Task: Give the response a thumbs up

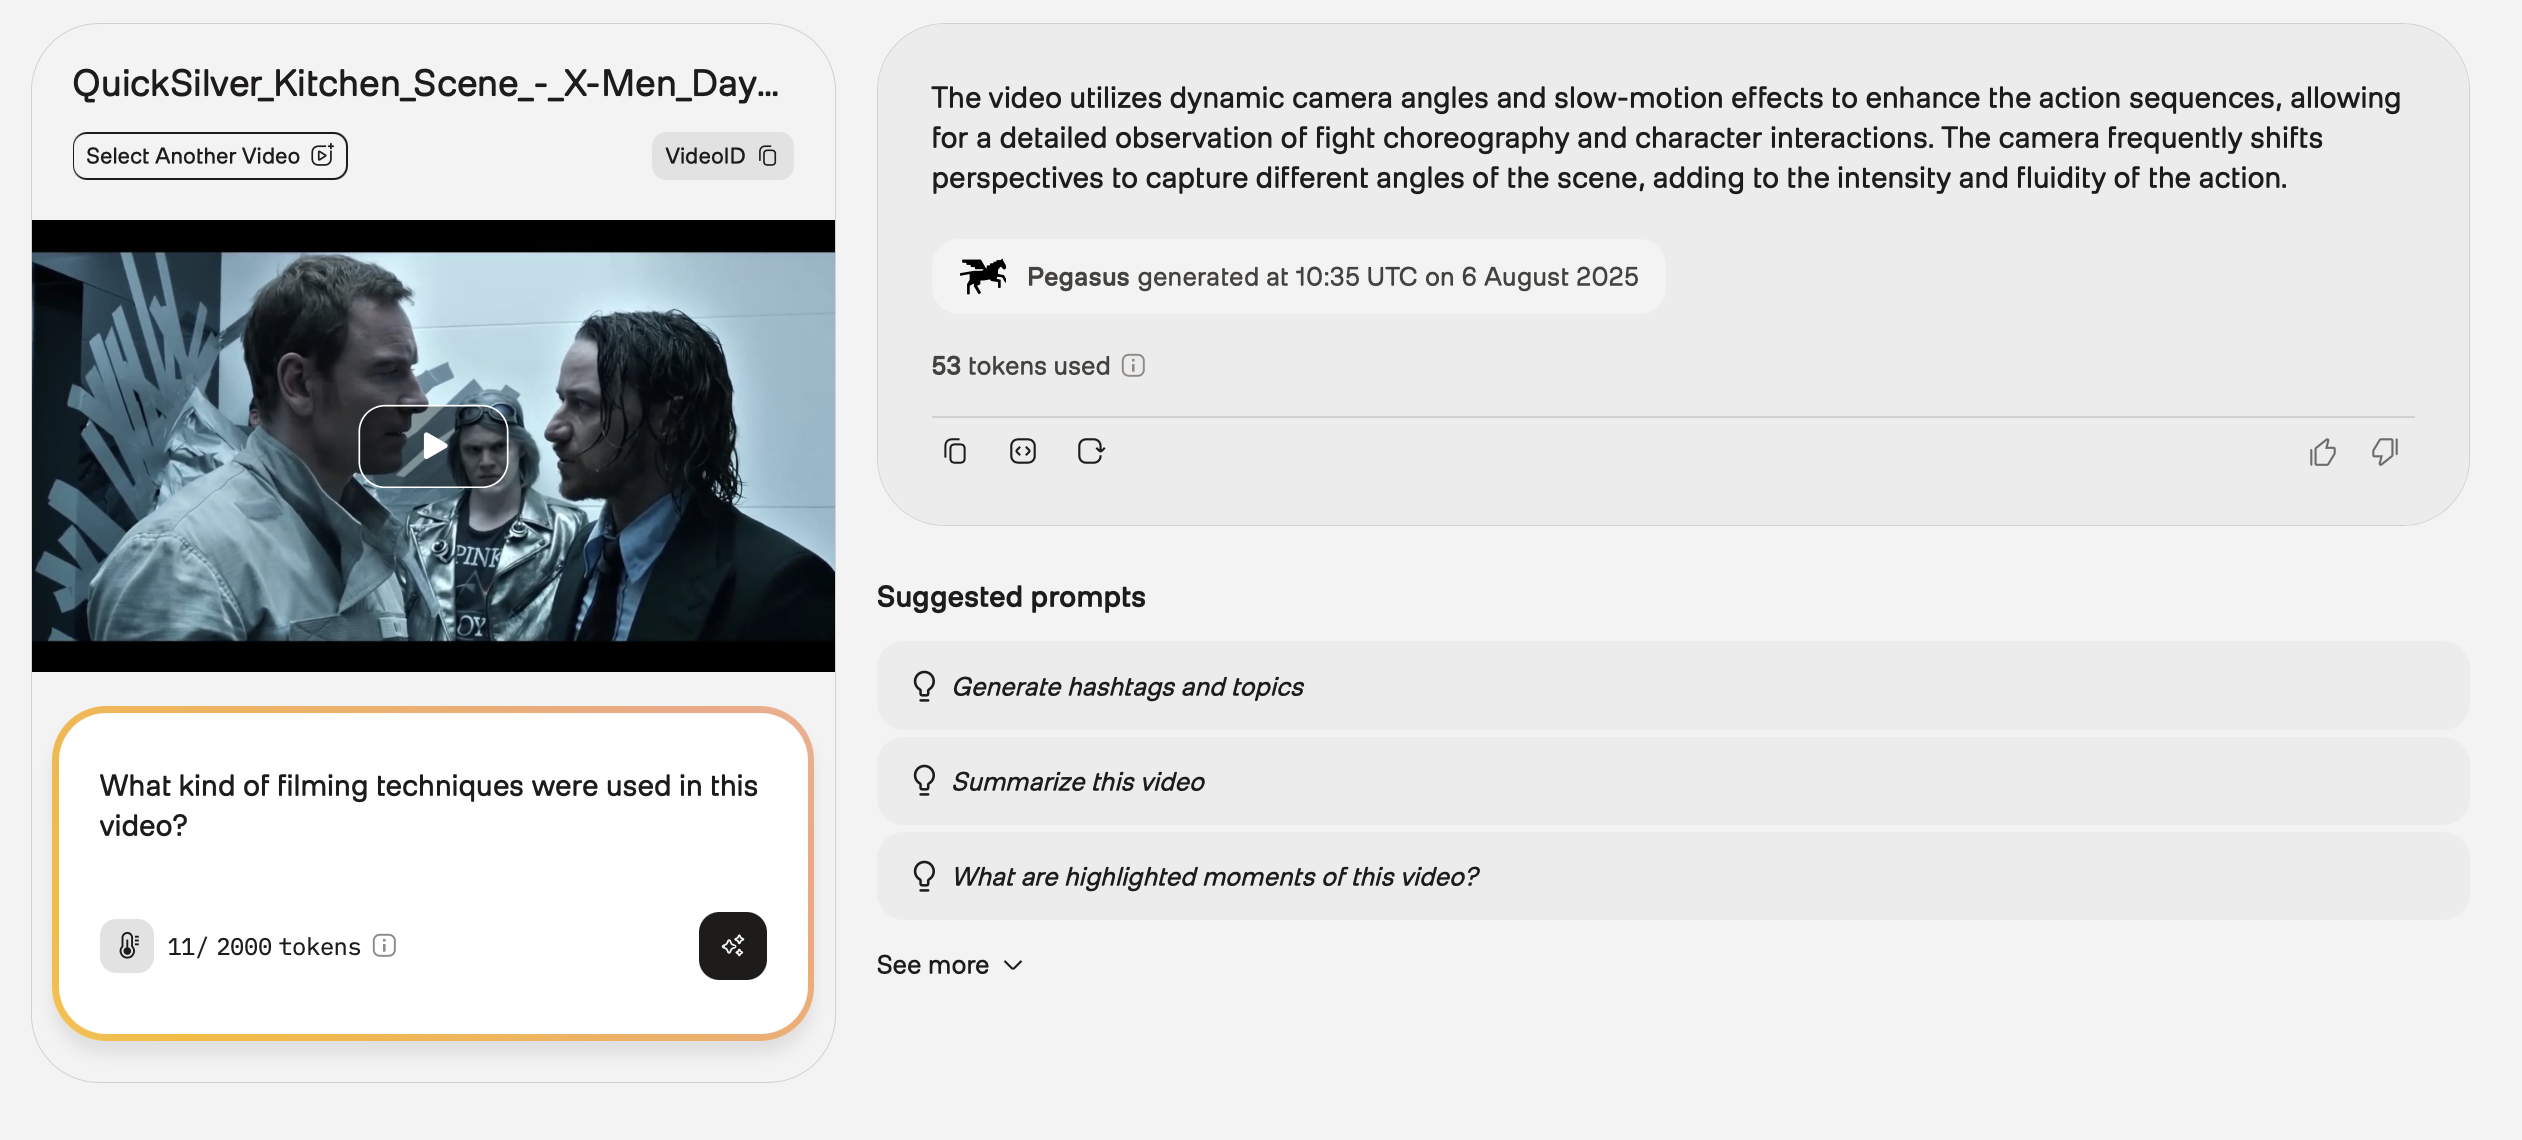Action: click(x=2322, y=453)
